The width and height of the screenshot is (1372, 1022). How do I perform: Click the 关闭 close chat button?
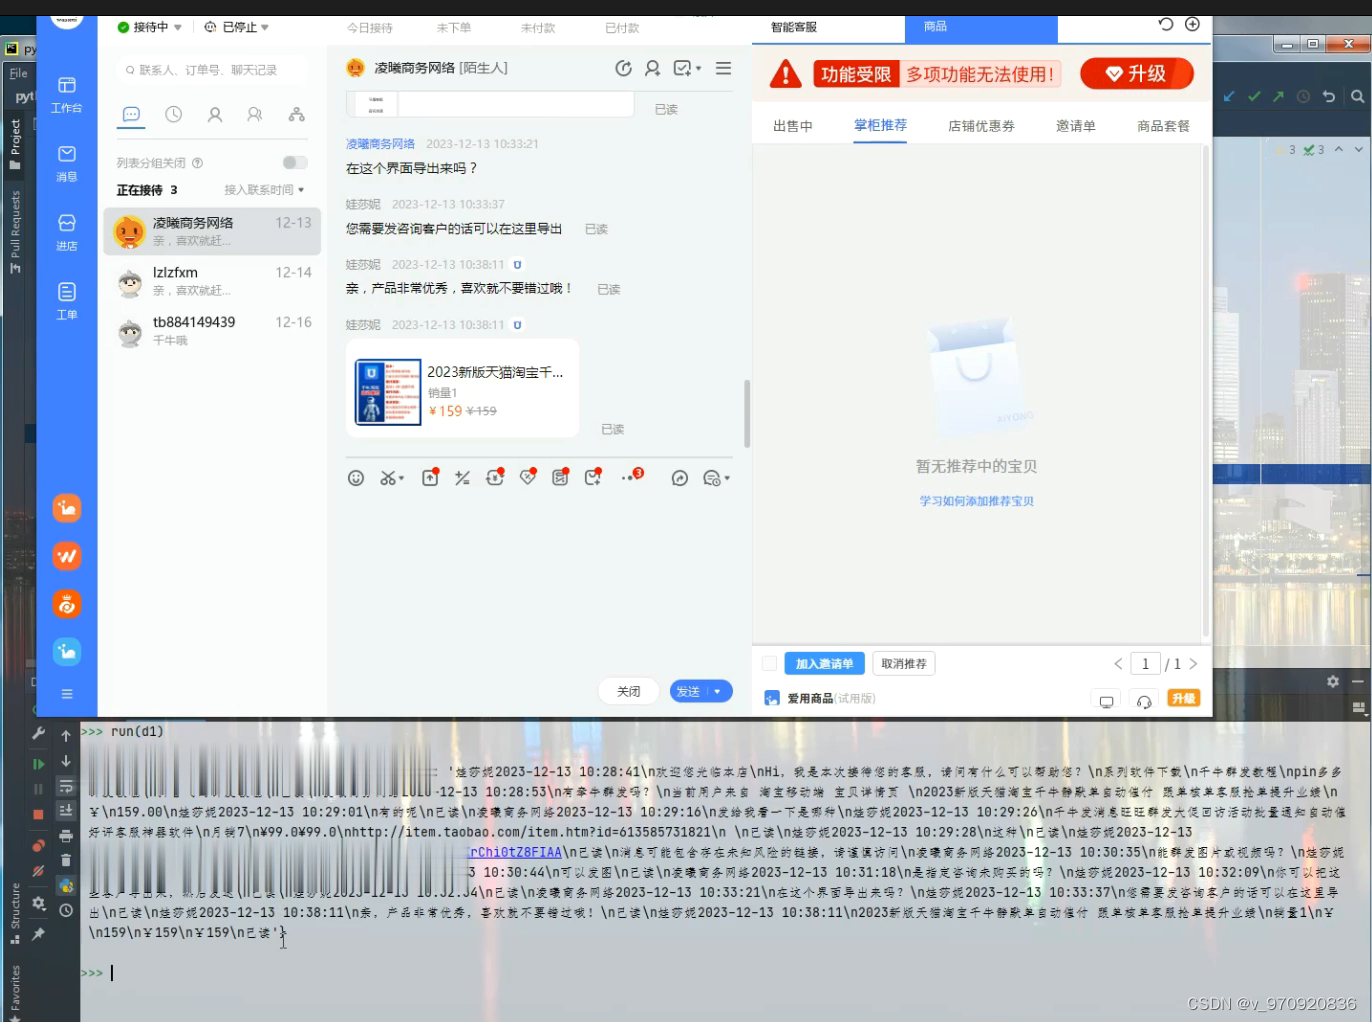(x=628, y=691)
